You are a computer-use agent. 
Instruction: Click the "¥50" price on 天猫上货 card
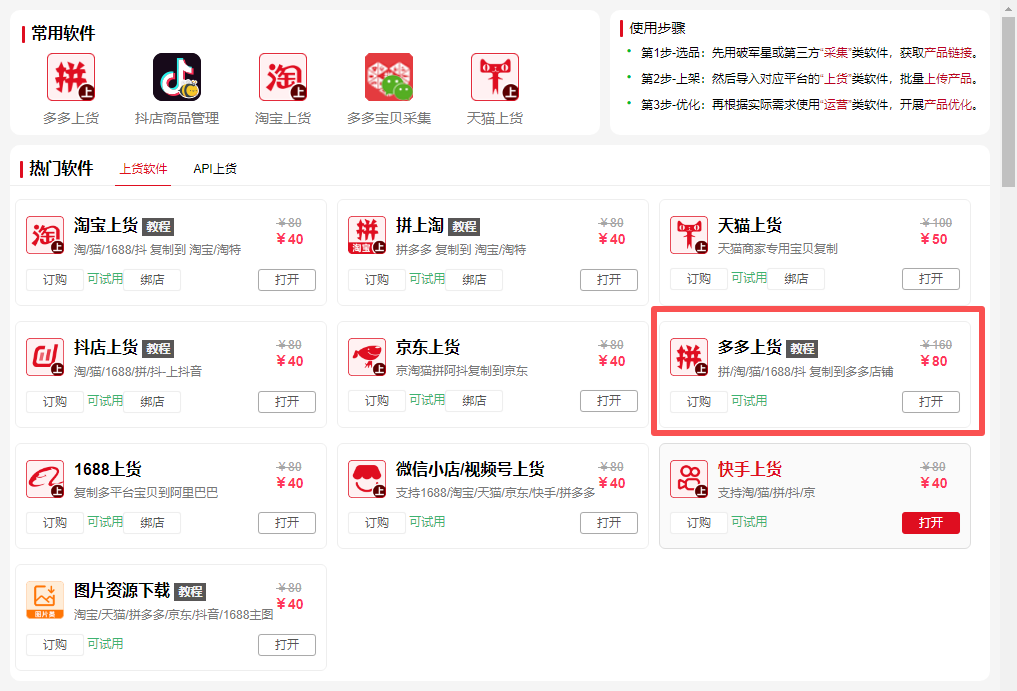point(934,239)
